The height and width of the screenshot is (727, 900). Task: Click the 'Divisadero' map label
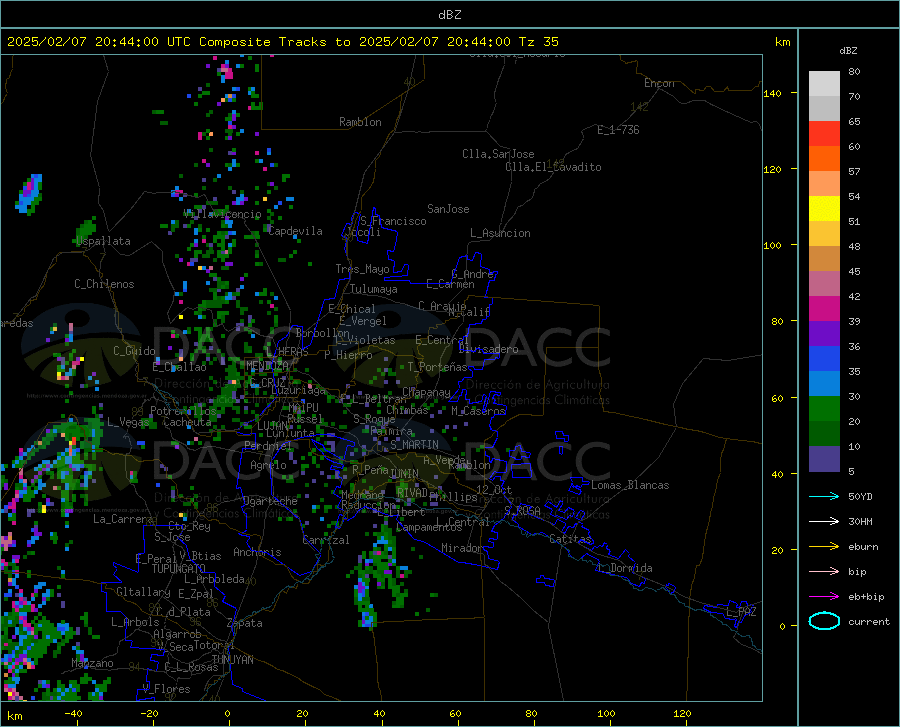point(488,349)
